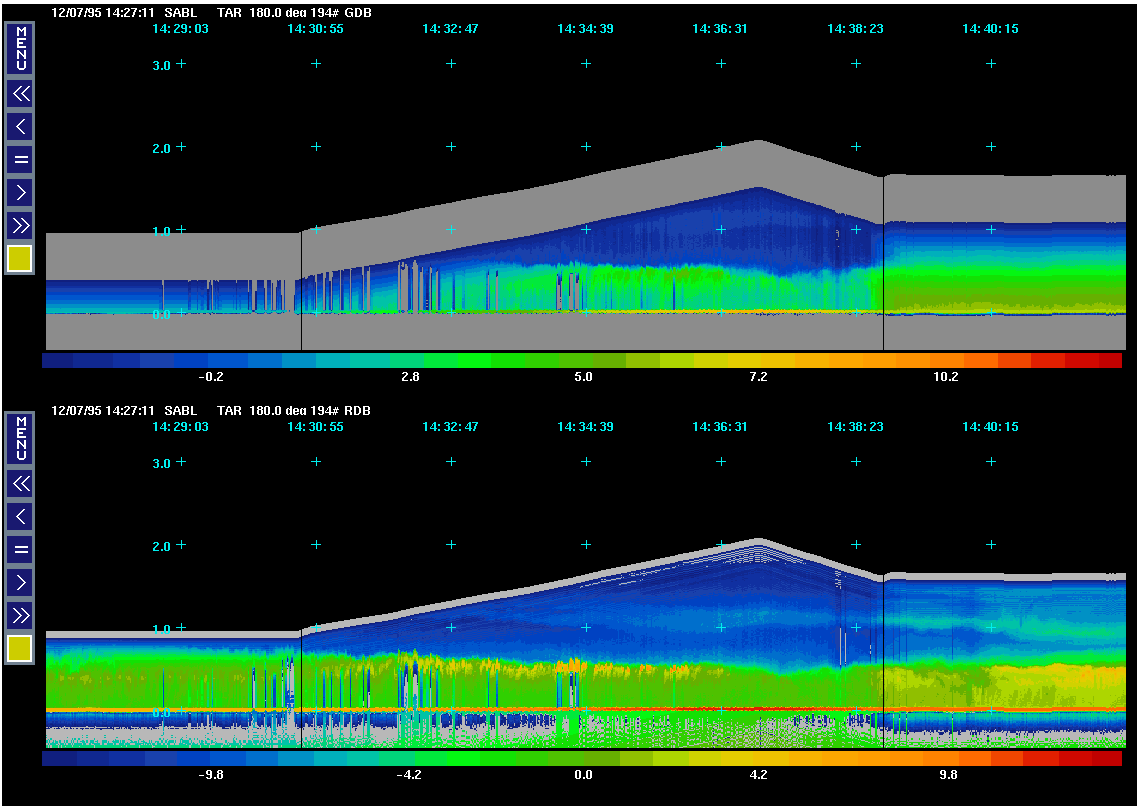Click the double-left rewind arrow in bottom panel
Image resolution: width=1141 pixels, height=810 pixels.
(x=20, y=484)
